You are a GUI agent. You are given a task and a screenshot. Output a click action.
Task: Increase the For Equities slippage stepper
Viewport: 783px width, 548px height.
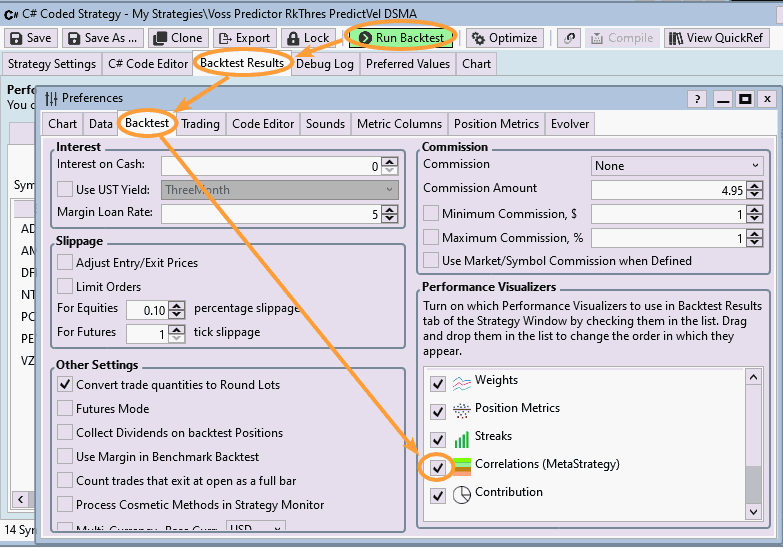[x=177, y=305]
